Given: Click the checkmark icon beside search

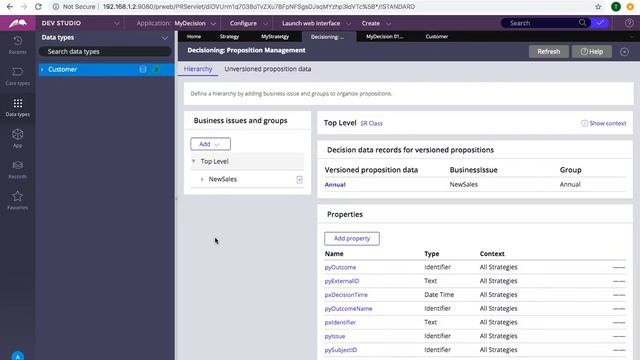Looking at the screenshot, I should (x=600, y=23).
